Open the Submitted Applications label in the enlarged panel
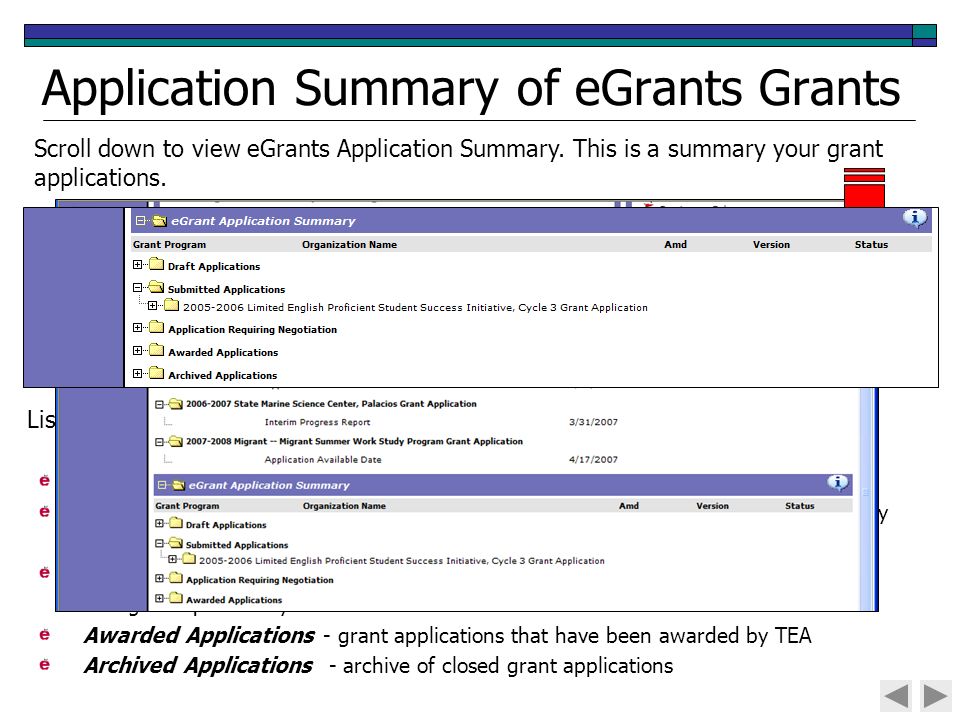This screenshot has height=720, width=960. (227, 289)
